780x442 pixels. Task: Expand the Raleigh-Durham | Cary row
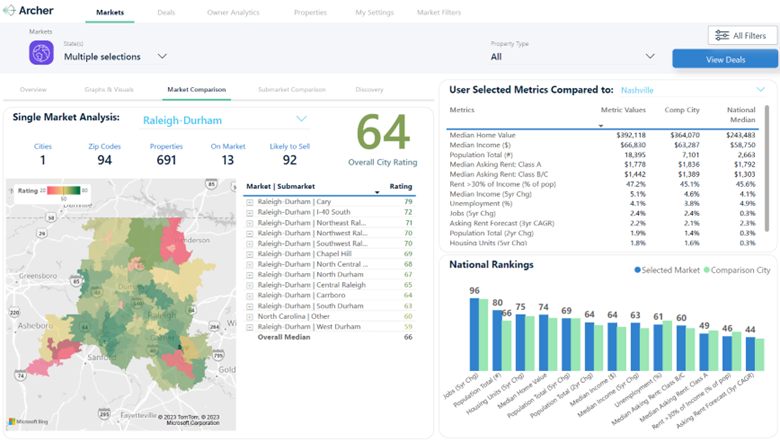pyautogui.click(x=250, y=202)
